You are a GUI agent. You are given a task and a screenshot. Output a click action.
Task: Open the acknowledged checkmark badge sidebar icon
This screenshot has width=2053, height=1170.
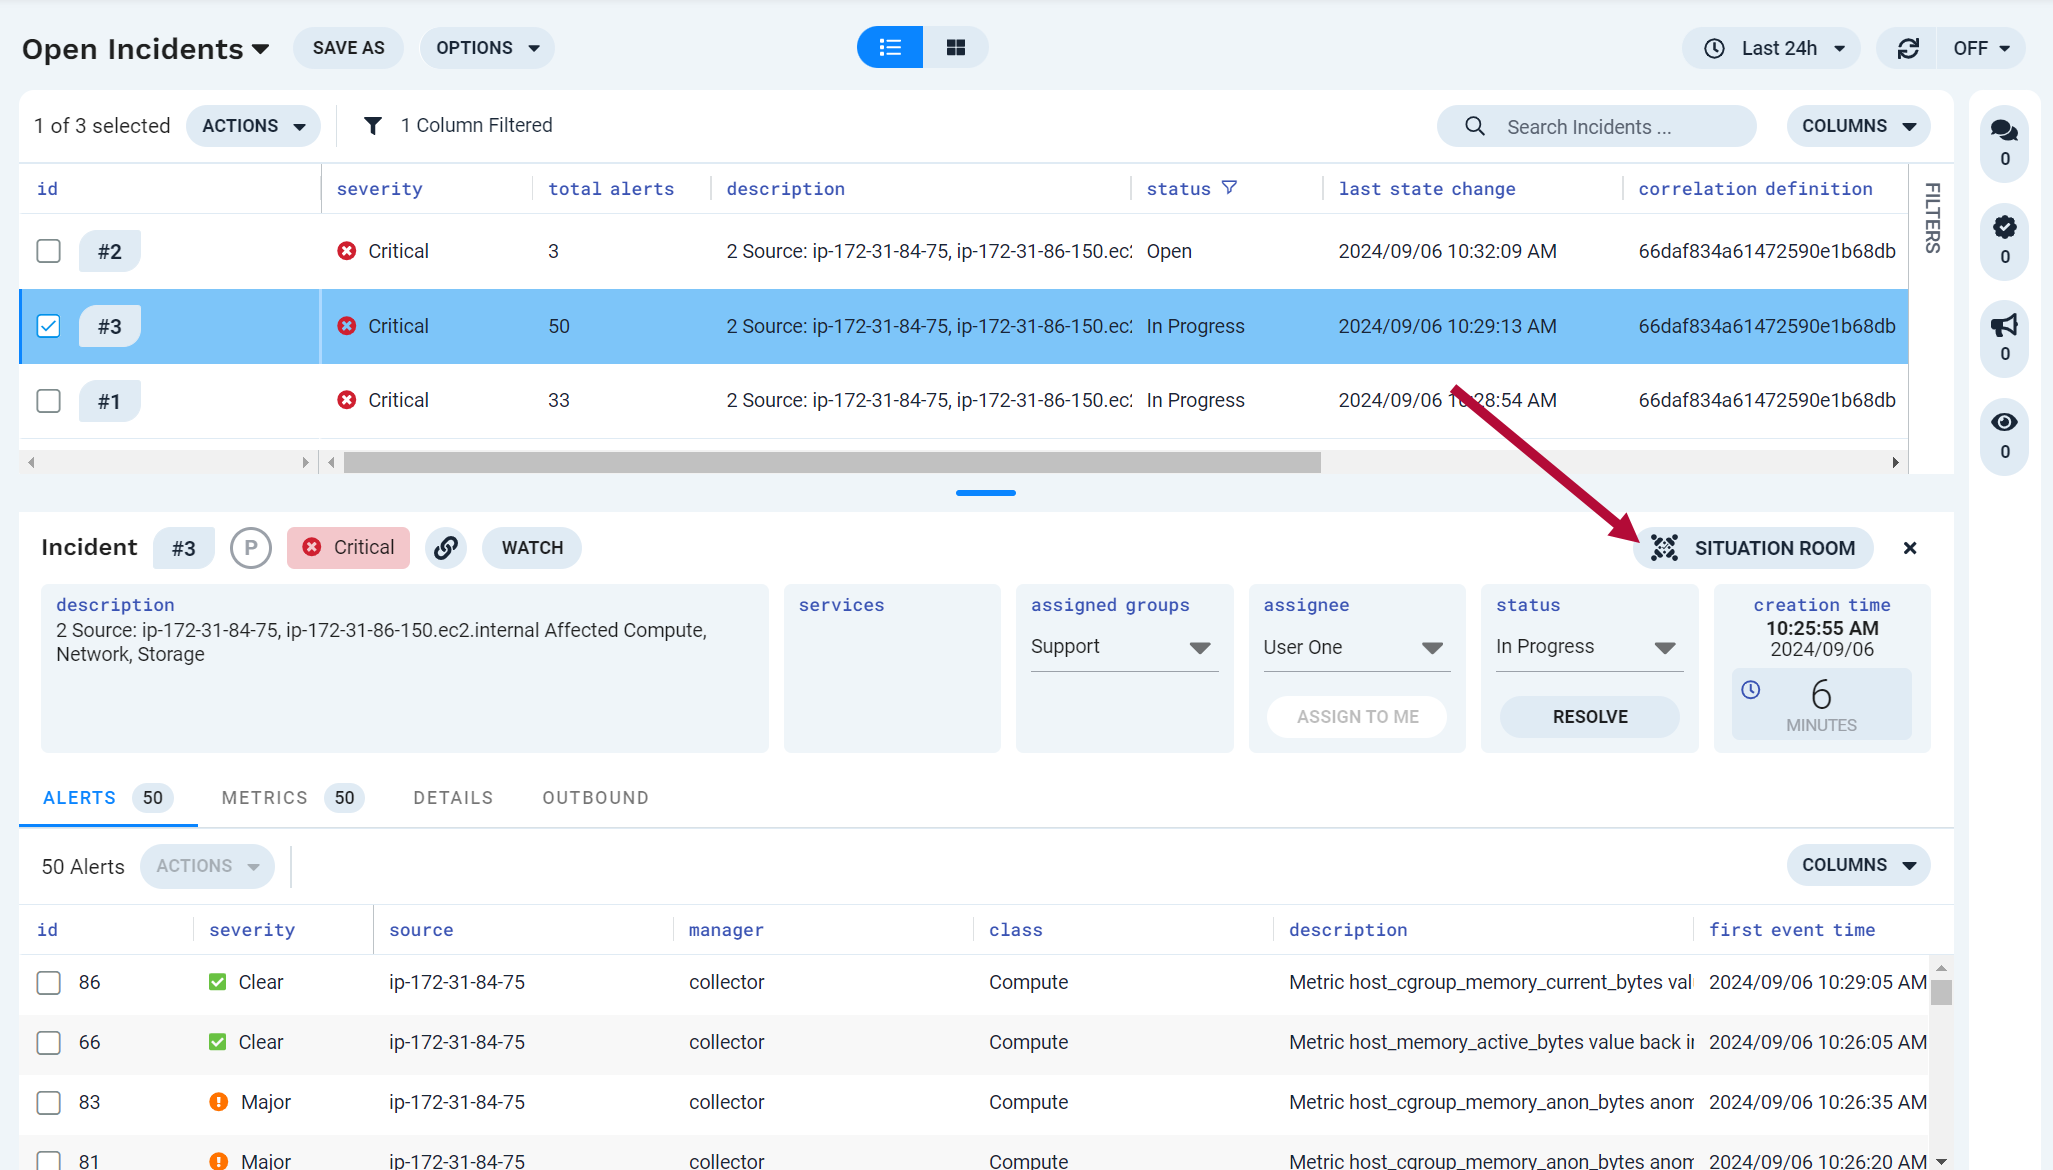pyautogui.click(x=2004, y=240)
